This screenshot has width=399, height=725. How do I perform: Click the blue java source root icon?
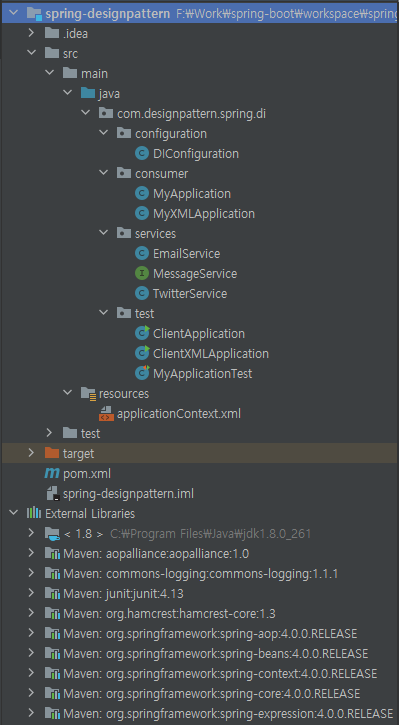click(87, 93)
